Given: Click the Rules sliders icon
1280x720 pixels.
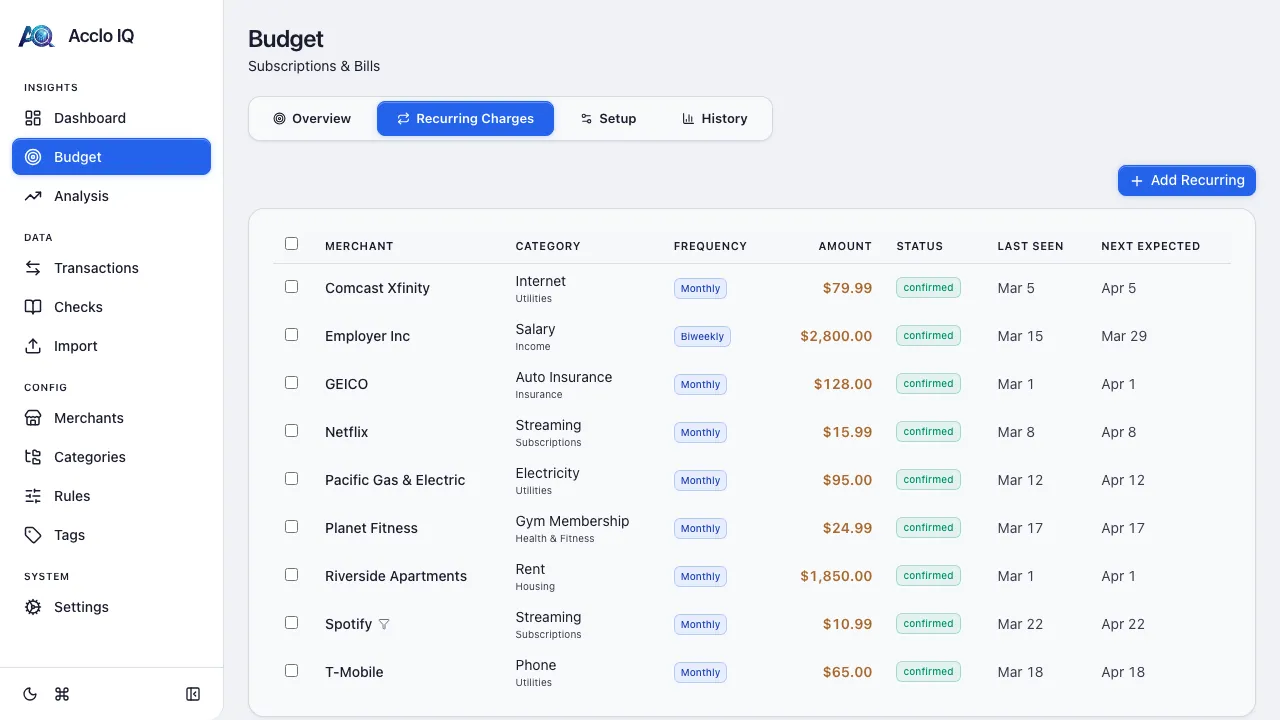Looking at the screenshot, I should [x=33, y=496].
